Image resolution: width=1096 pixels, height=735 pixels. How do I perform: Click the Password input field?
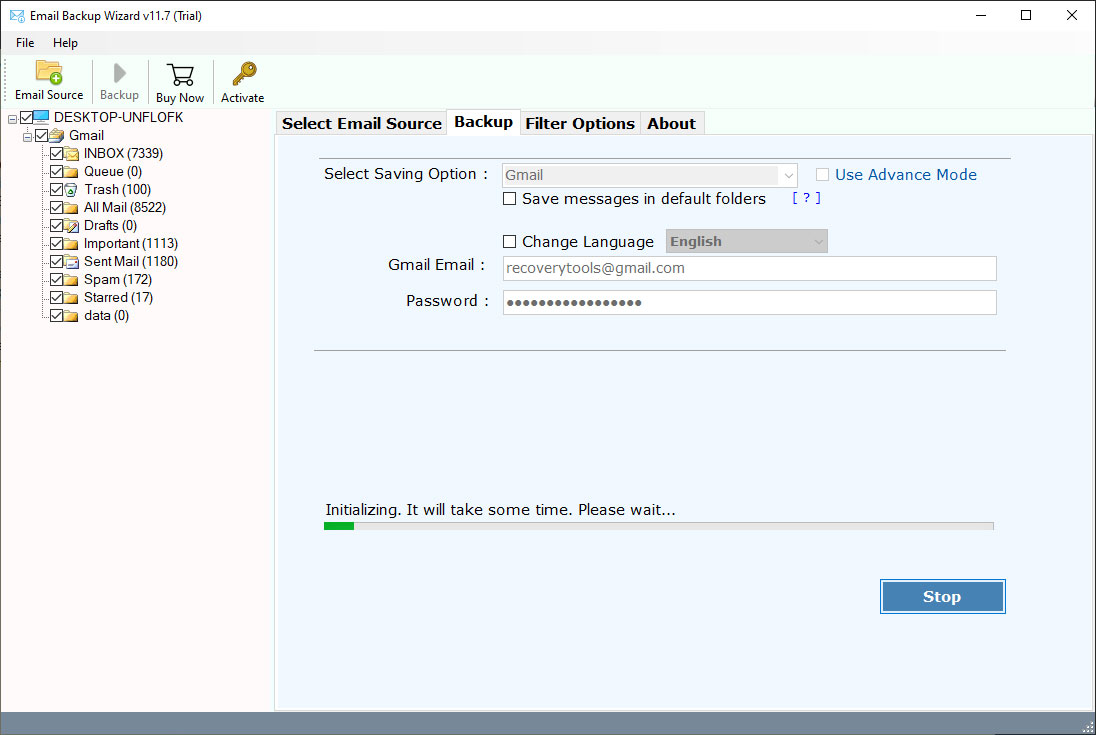(x=749, y=303)
